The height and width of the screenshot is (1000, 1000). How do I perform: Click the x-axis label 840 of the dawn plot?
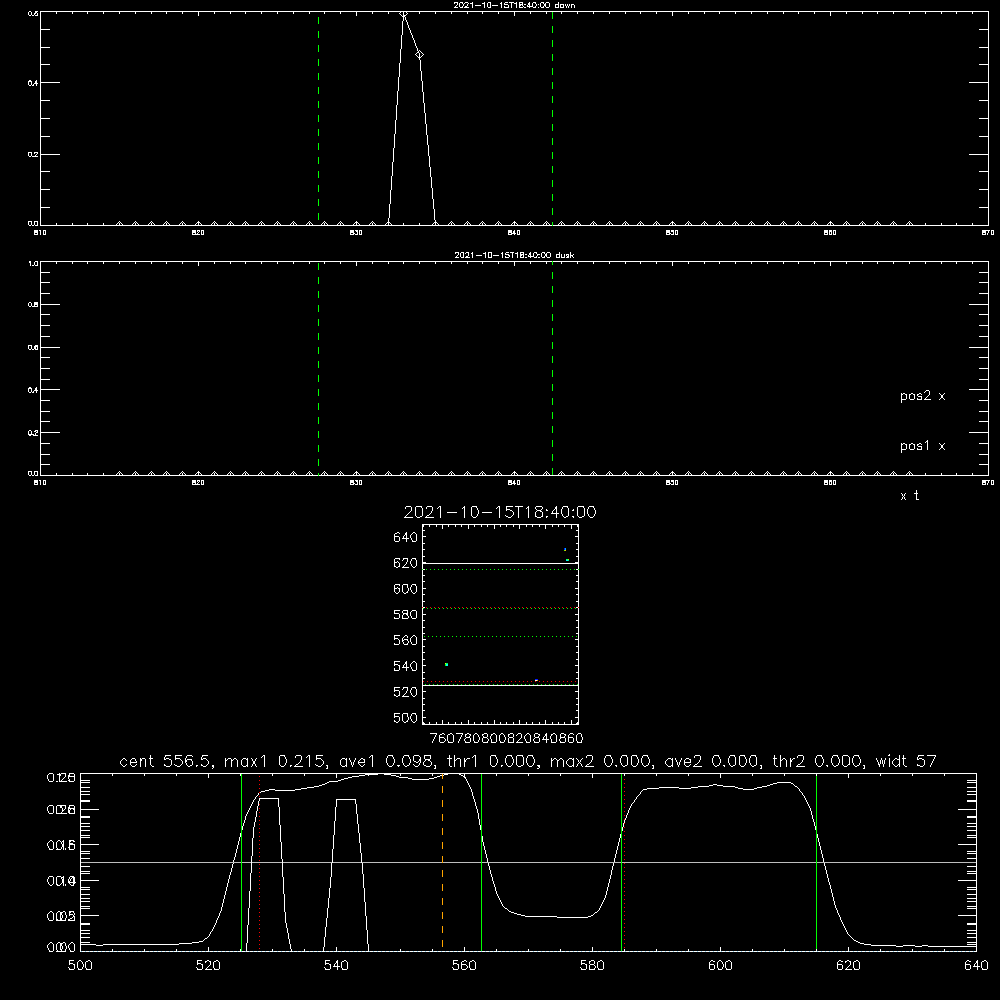(514, 233)
